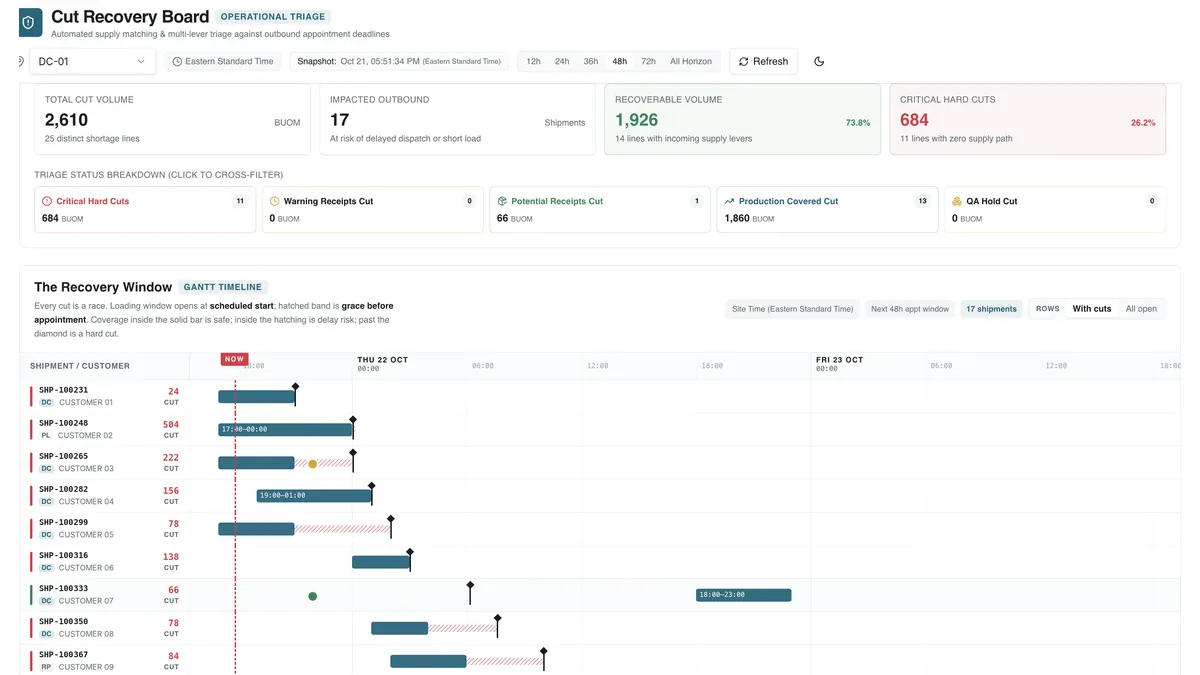
Task: Select the All Horizon option
Action: pos(691,61)
